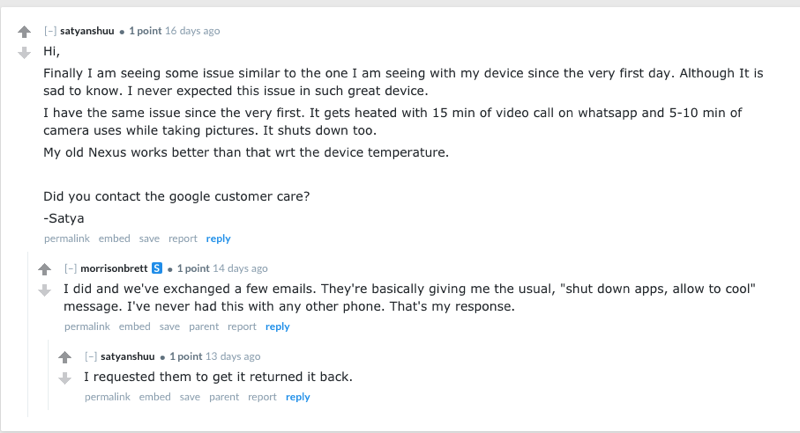800x433 pixels.
Task: Reply to morrisonbrett's comment
Action: click(x=278, y=327)
